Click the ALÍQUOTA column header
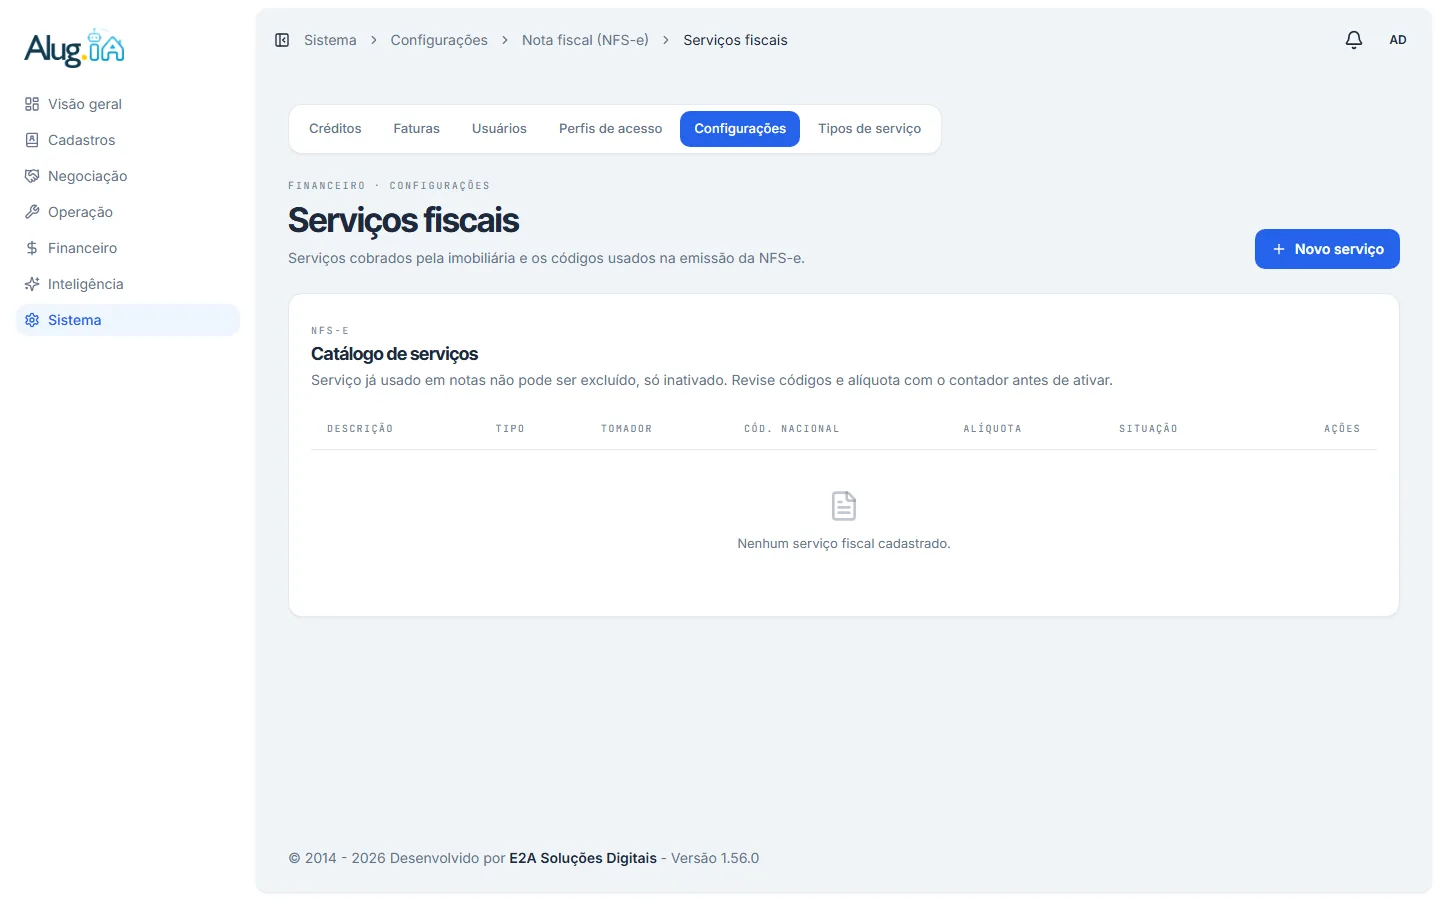 point(993,429)
